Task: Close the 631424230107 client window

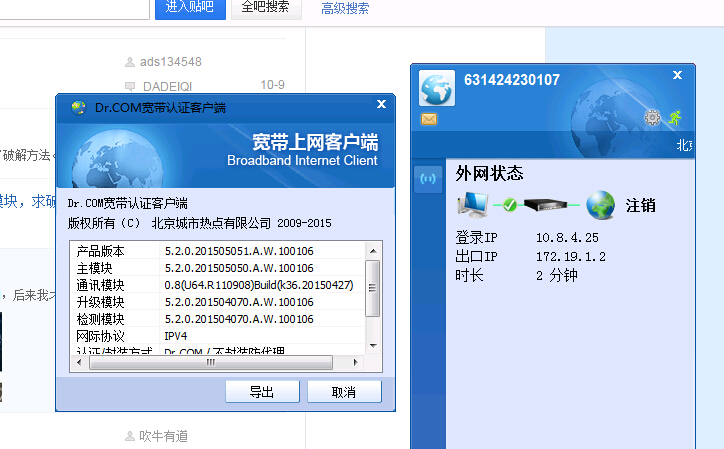Action: [x=677, y=75]
